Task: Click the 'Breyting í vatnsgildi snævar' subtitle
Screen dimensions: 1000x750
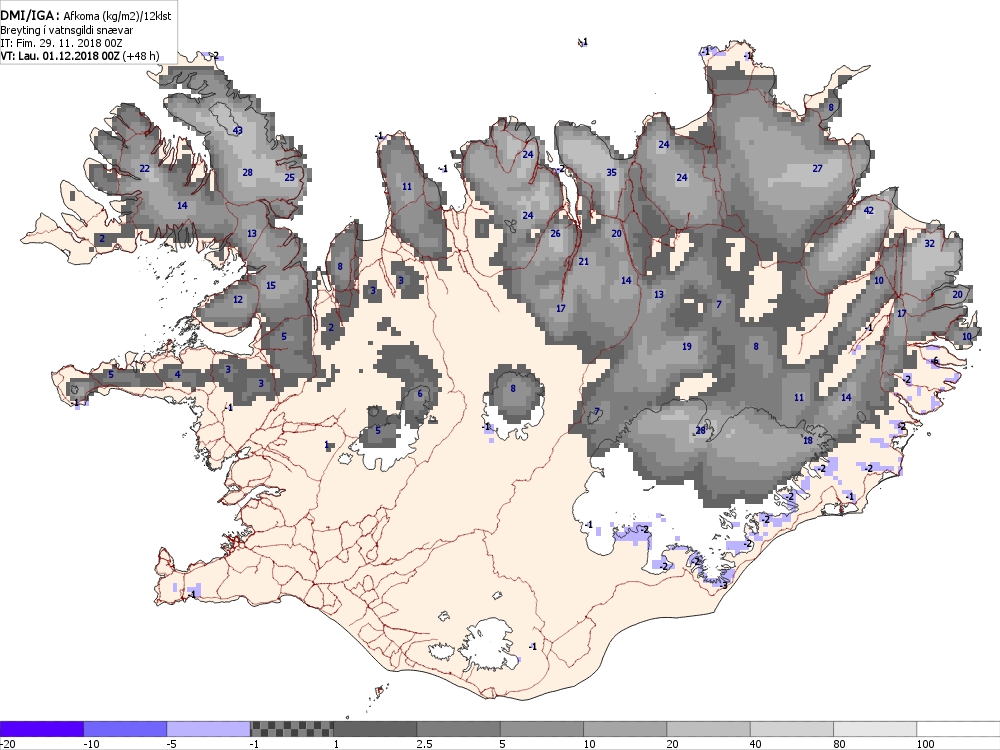Action: click(x=67, y=30)
